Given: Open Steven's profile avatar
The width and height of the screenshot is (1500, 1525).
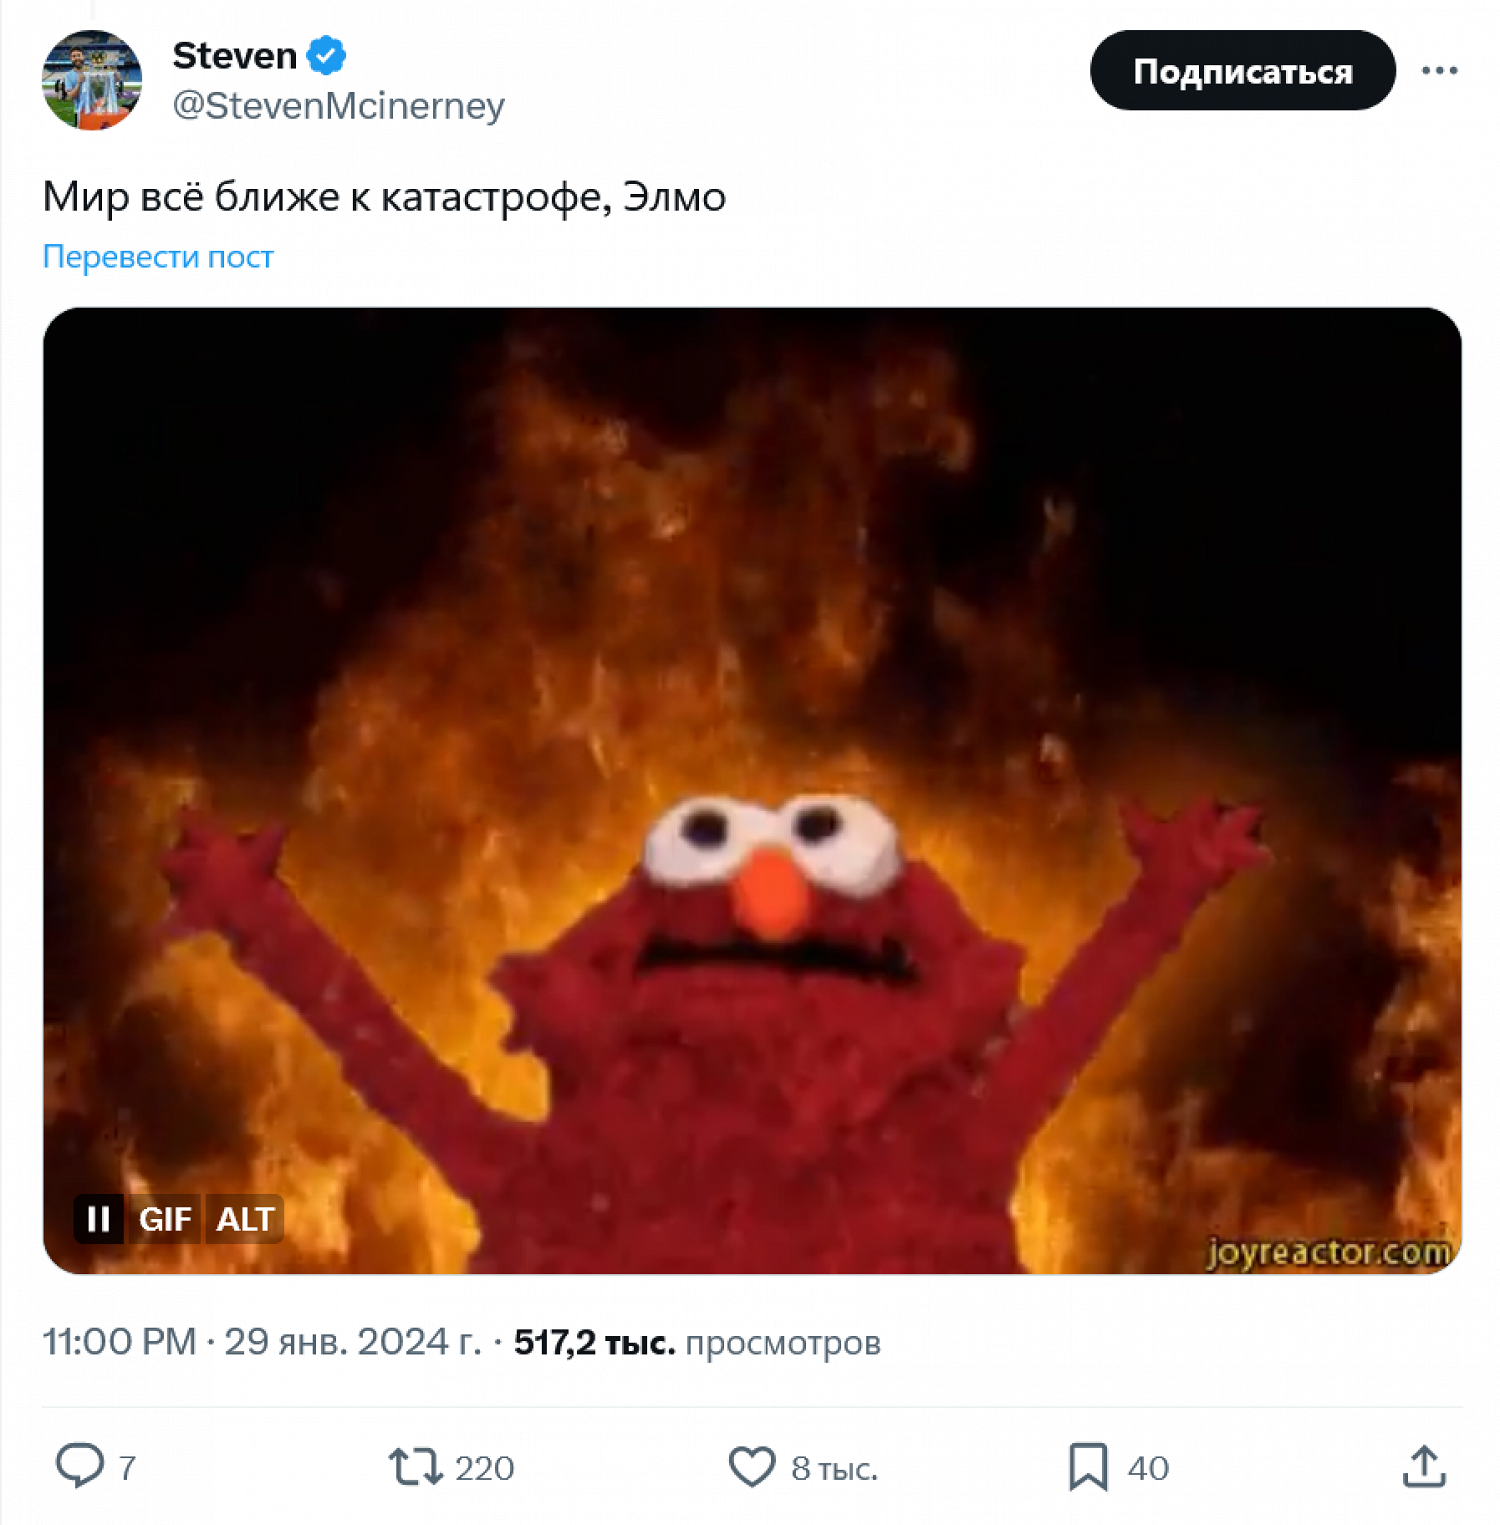Looking at the screenshot, I should pyautogui.click(x=92, y=80).
